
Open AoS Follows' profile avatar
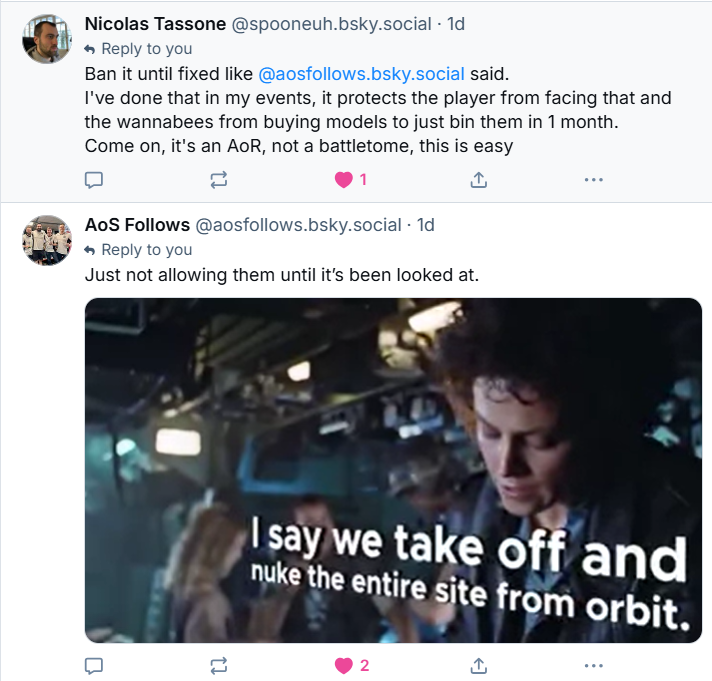click(x=47, y=240)
